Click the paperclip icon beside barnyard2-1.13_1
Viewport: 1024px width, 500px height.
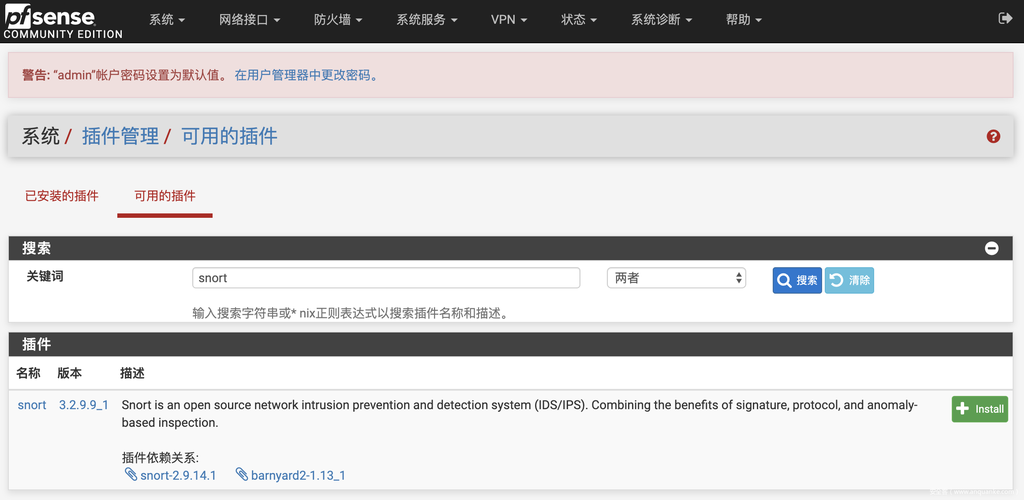click(x=242, y=475)
